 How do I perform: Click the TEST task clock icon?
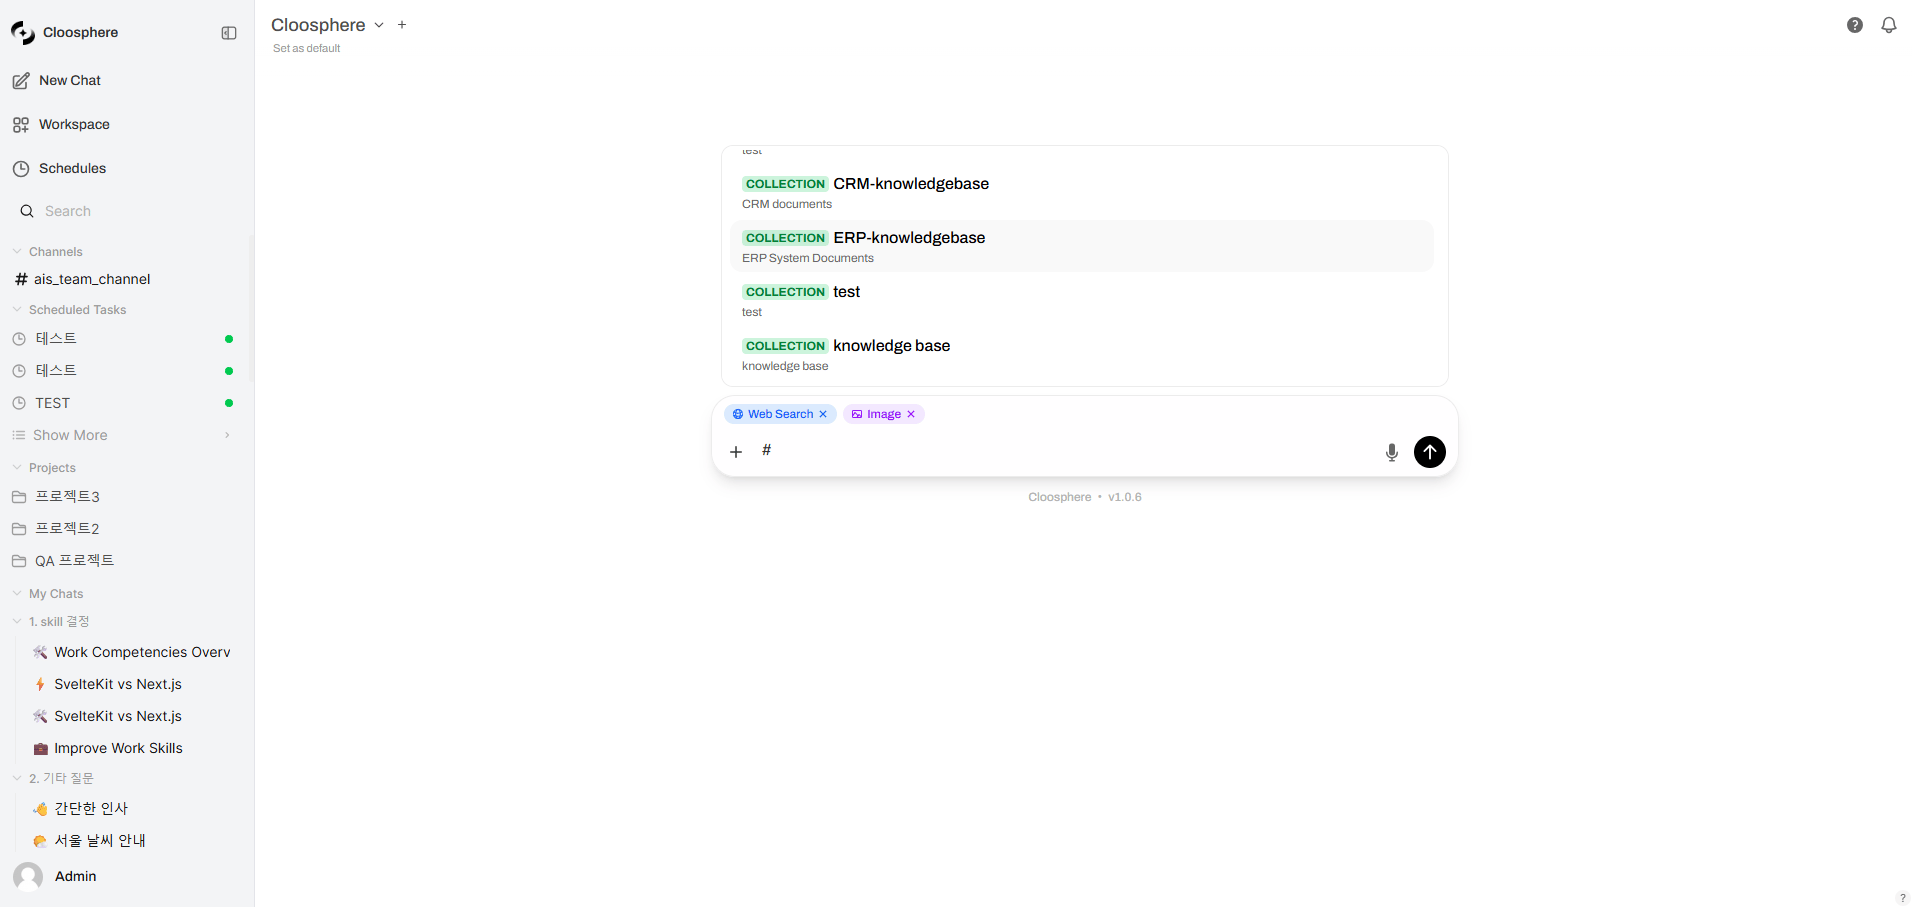tap(19, 403)
